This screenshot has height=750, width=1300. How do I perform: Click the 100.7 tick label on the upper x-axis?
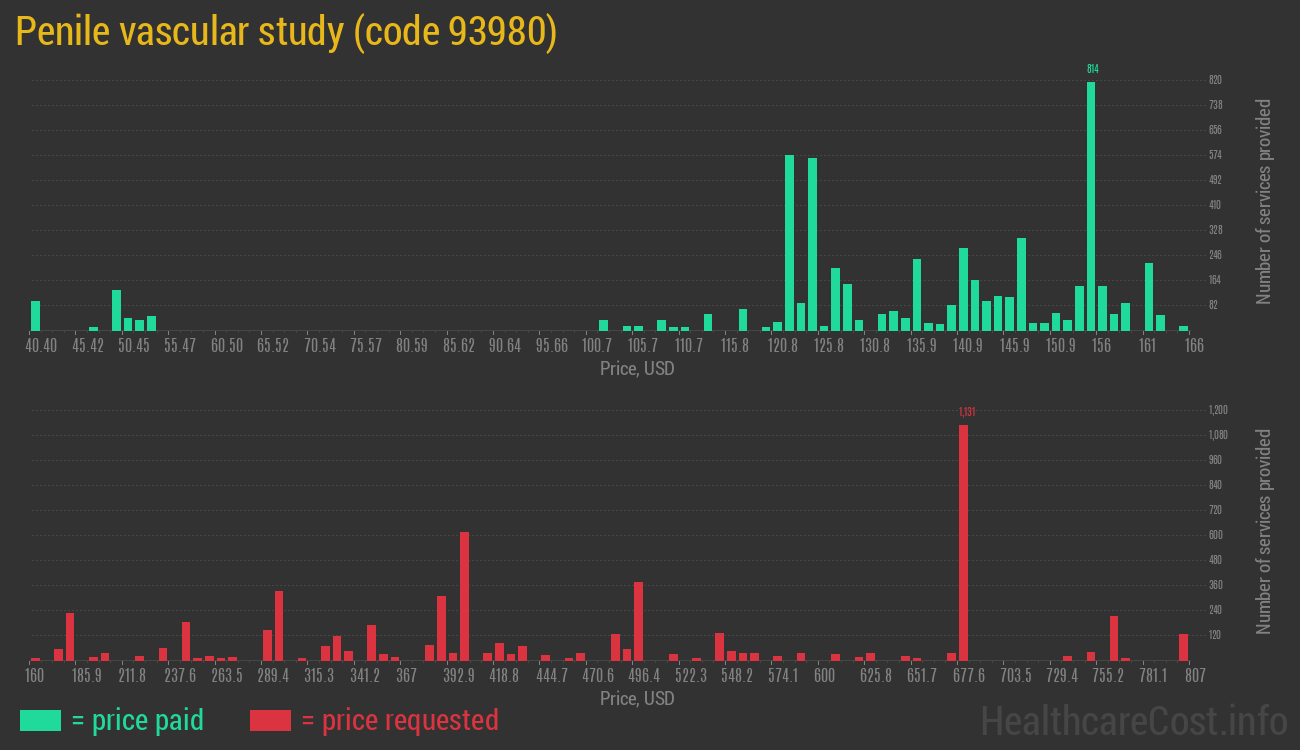(x=597, y=346)
